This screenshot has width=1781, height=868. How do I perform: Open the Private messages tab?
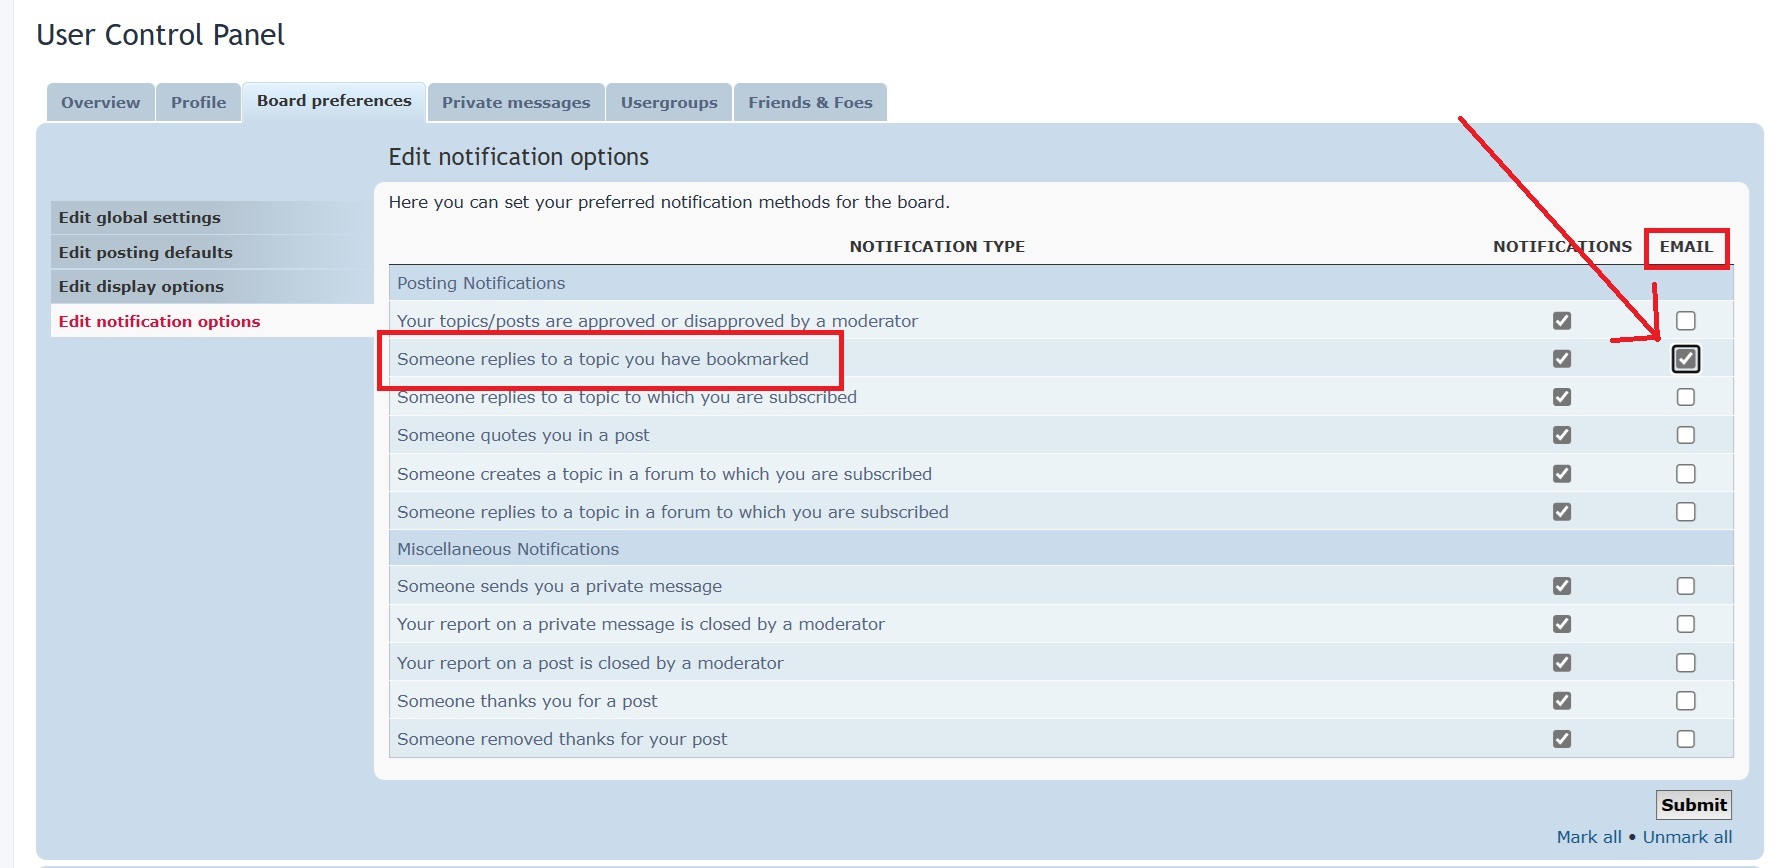coord(516,102)
